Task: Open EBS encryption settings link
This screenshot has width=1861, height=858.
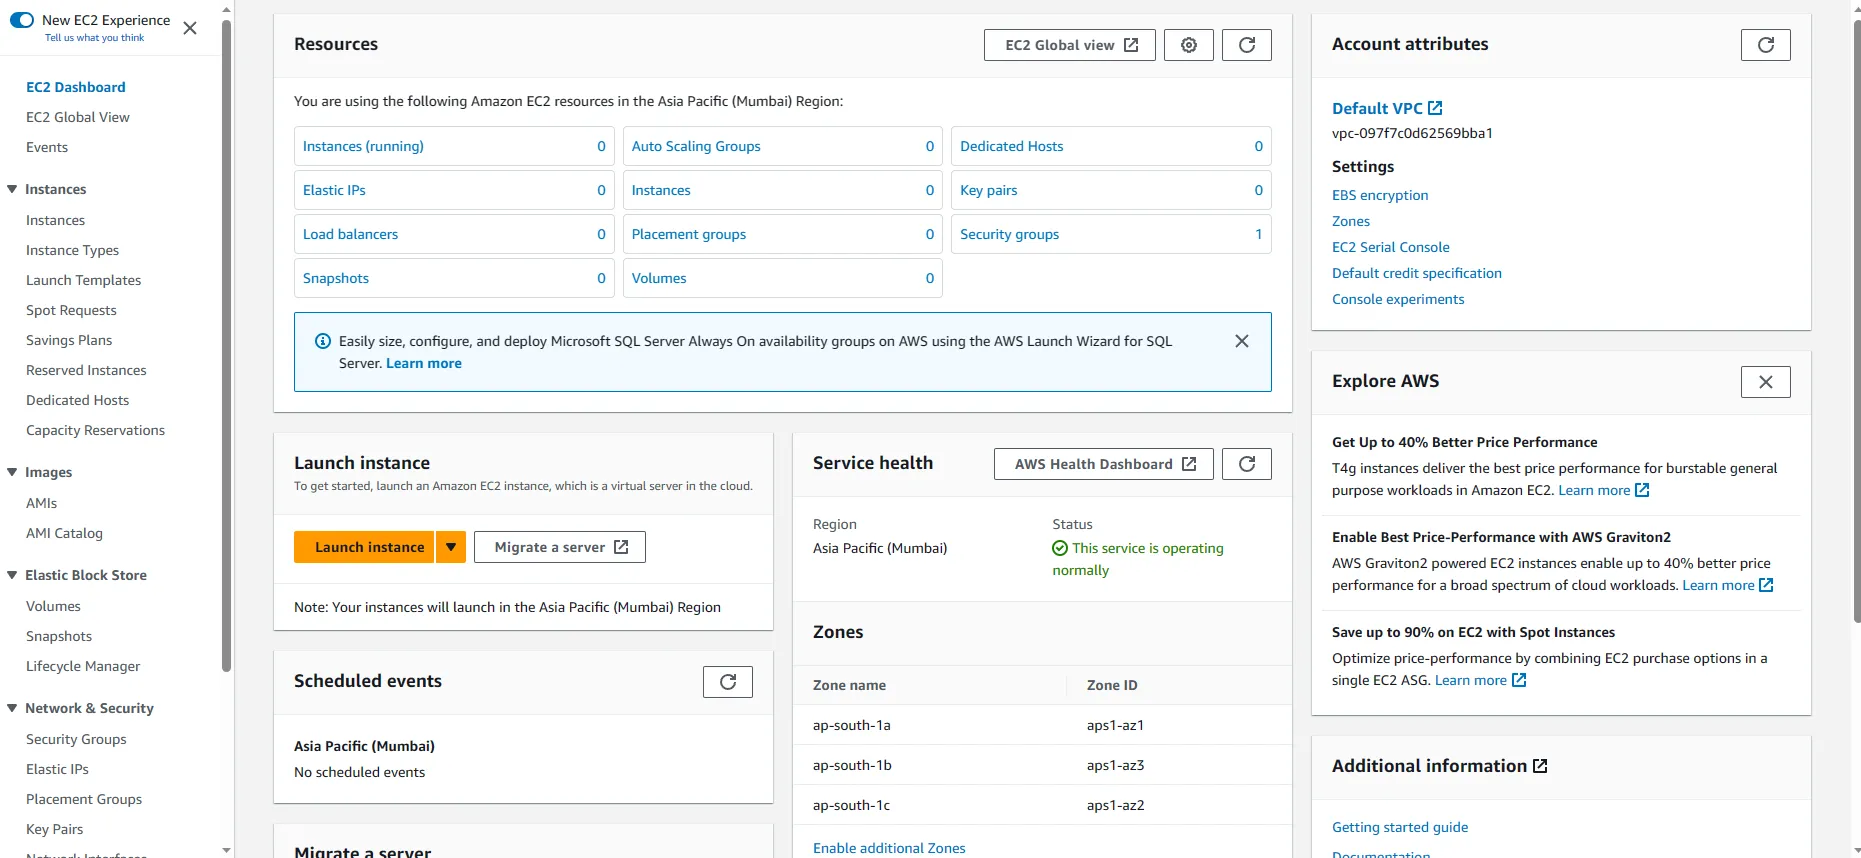Action: (x=1380, y=195)
